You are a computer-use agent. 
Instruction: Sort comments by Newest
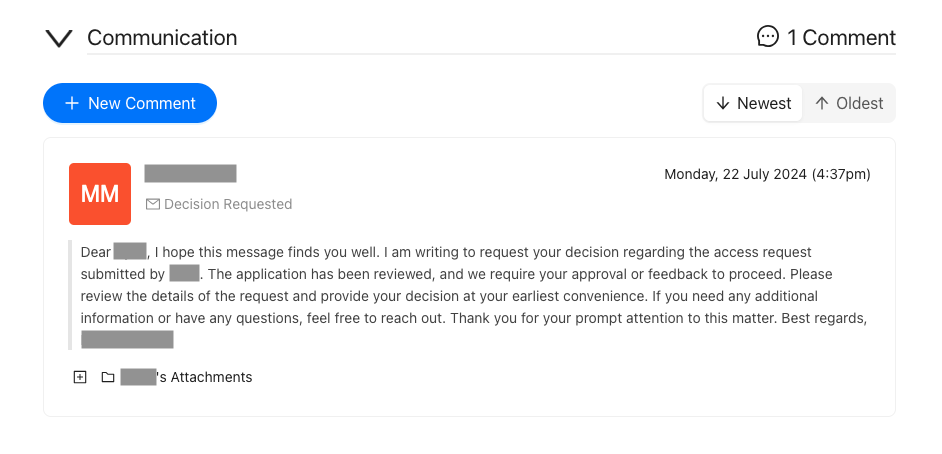[x=753, y=103]
